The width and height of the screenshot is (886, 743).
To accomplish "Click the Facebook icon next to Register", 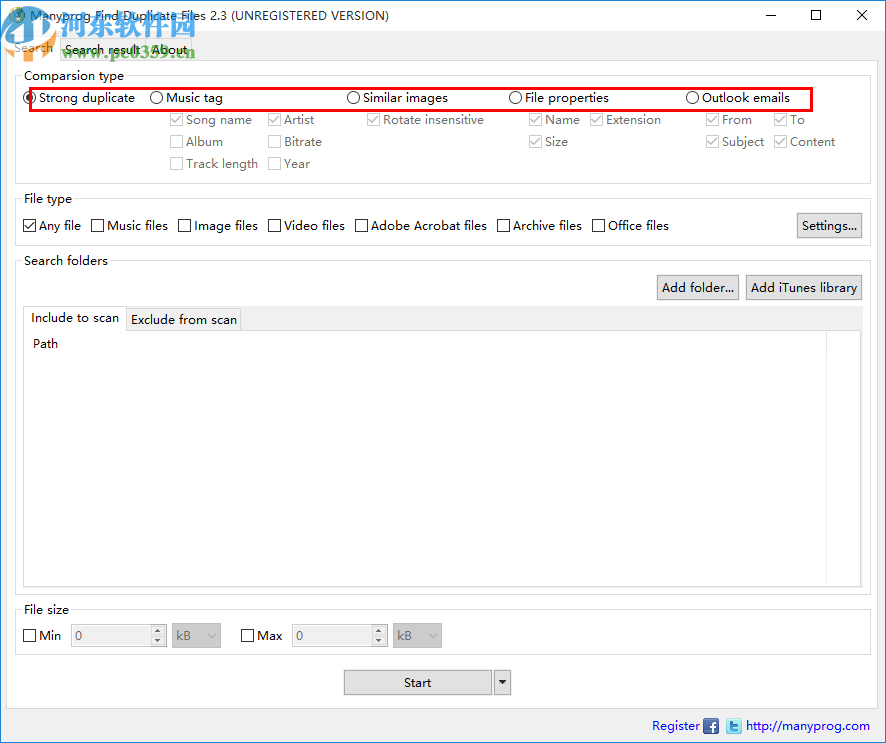I will pos(711,726).
